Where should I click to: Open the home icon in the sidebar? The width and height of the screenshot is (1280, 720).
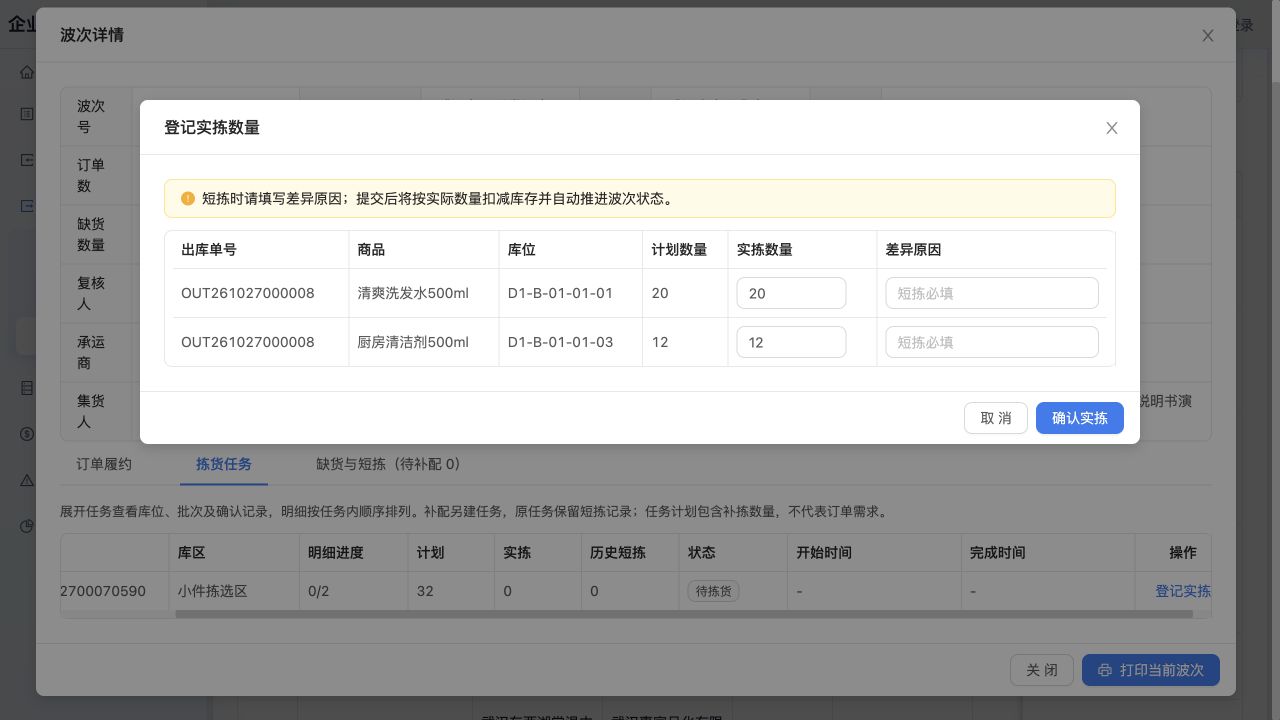click(27, 72)
